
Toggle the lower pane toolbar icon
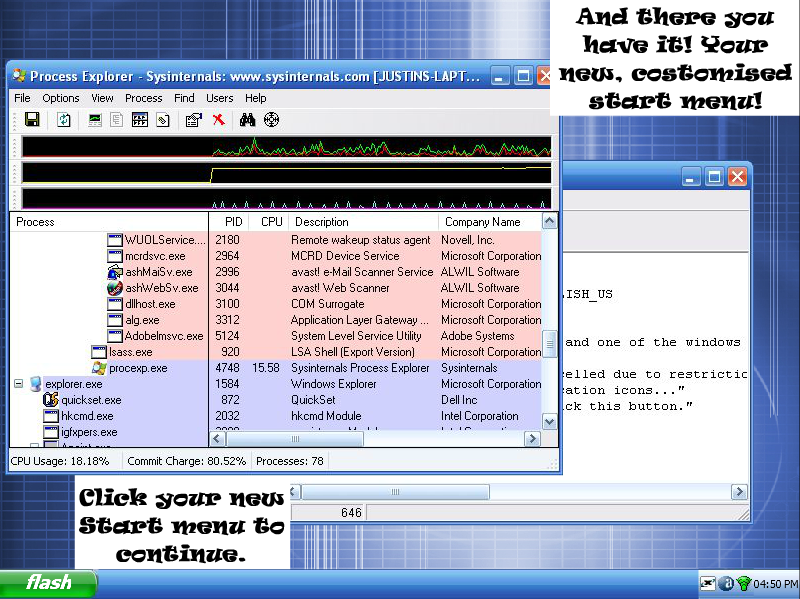140,120
